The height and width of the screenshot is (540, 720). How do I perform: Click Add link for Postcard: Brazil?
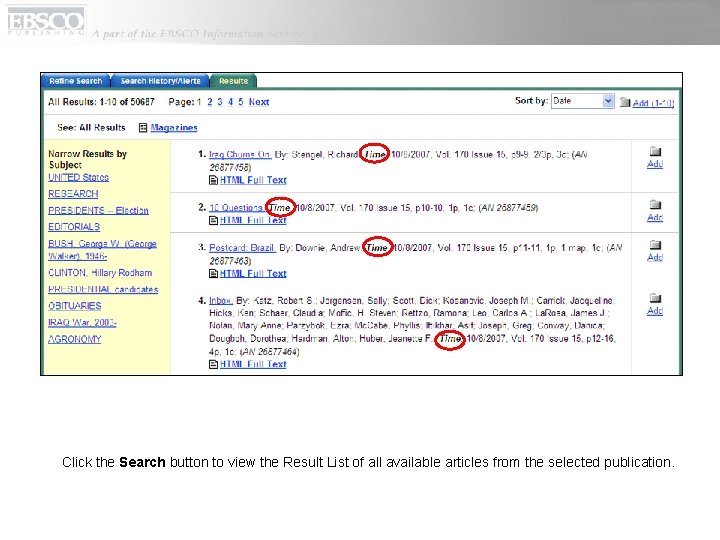tap(655, 257)
